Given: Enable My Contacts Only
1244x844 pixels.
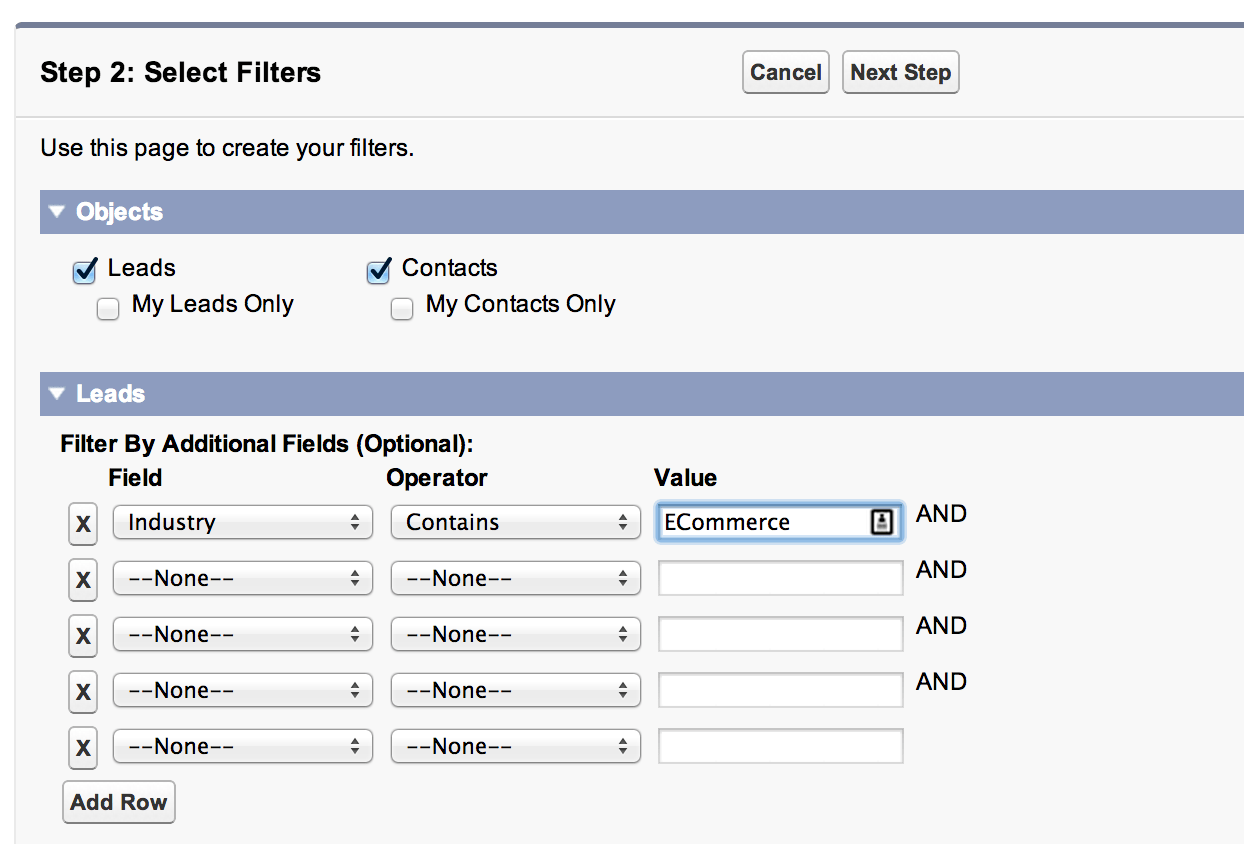Looking at the screenshot, I should click(401, 308).
